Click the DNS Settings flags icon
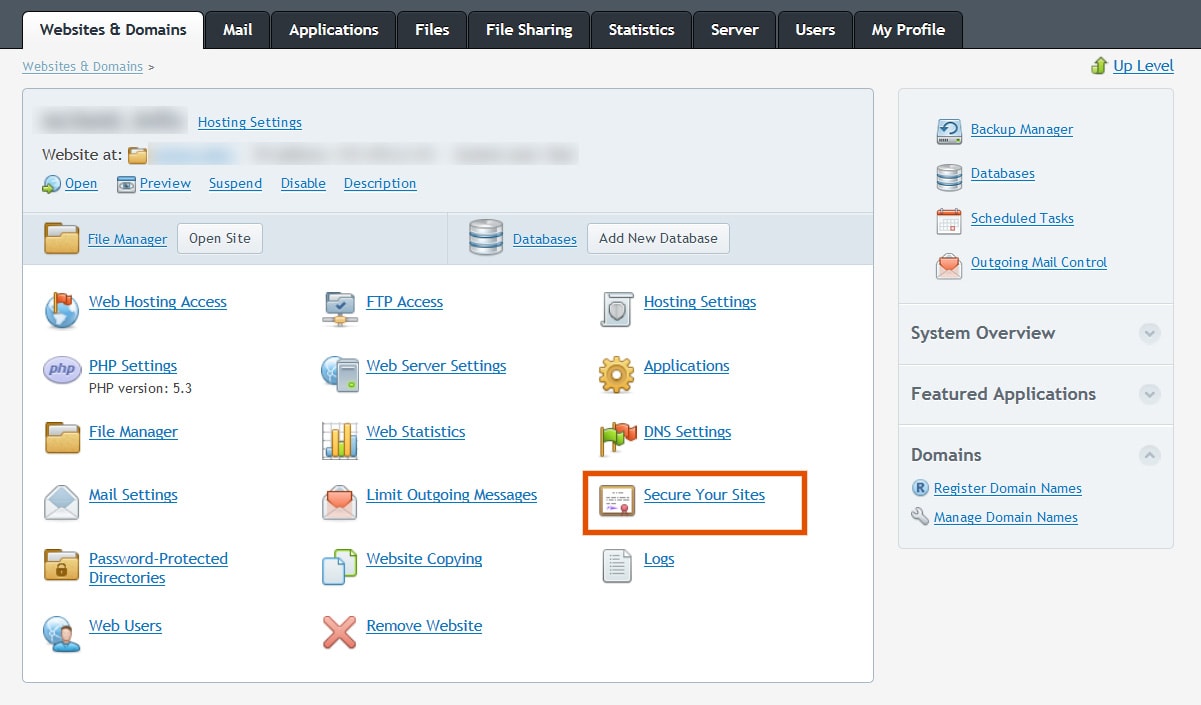1201x705 pixels. pyautogui.click(x=617, y=438)
